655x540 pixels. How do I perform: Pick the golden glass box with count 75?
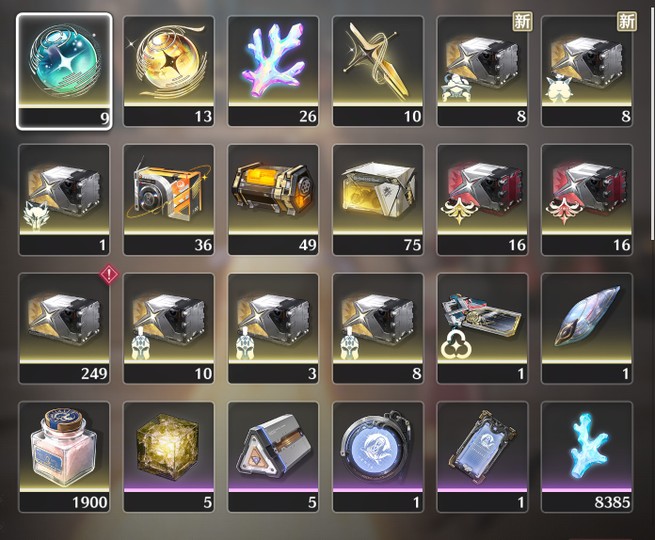coord(378,200)
